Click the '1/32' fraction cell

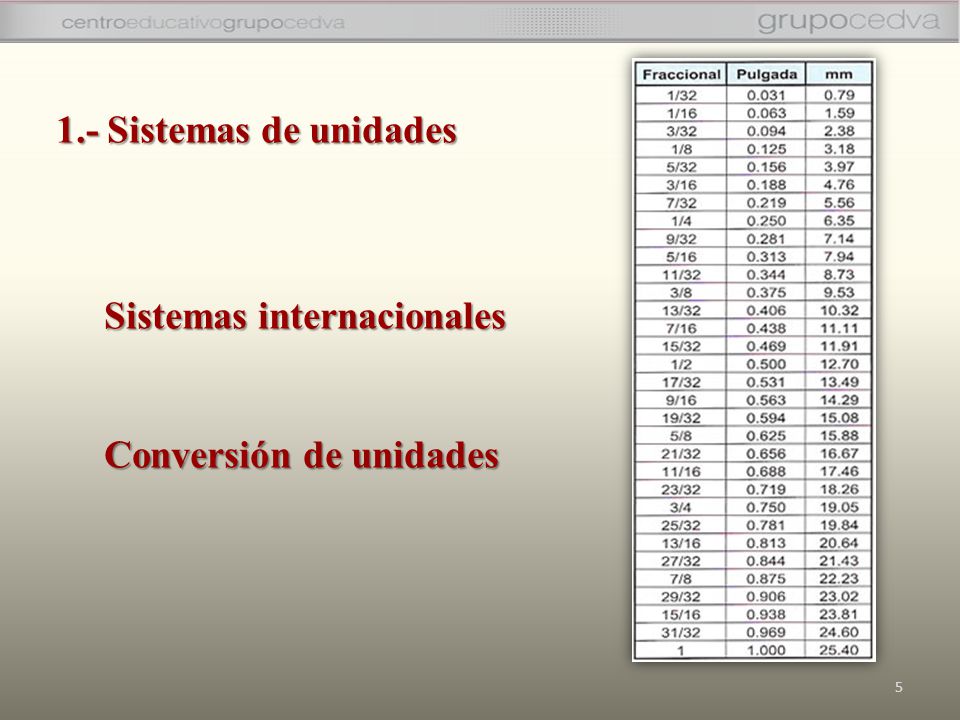tap(681, 96)
